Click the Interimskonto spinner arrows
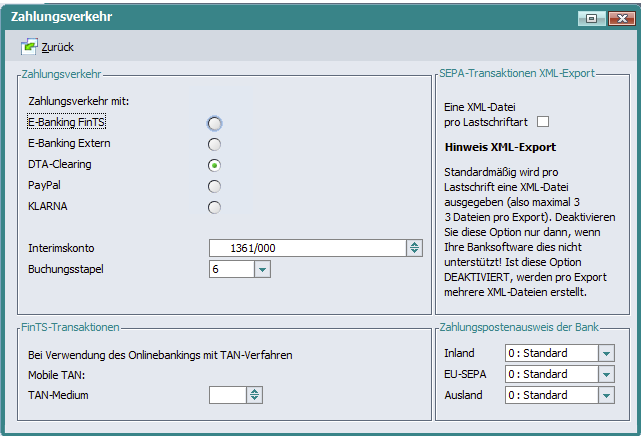This screenshot has width=641, height=436. pos(414,248)
